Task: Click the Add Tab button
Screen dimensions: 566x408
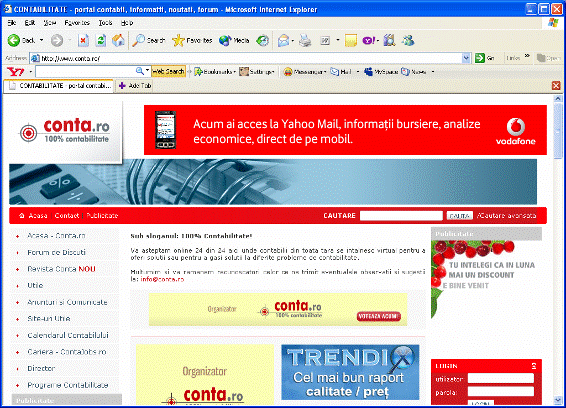Action: 135,86
